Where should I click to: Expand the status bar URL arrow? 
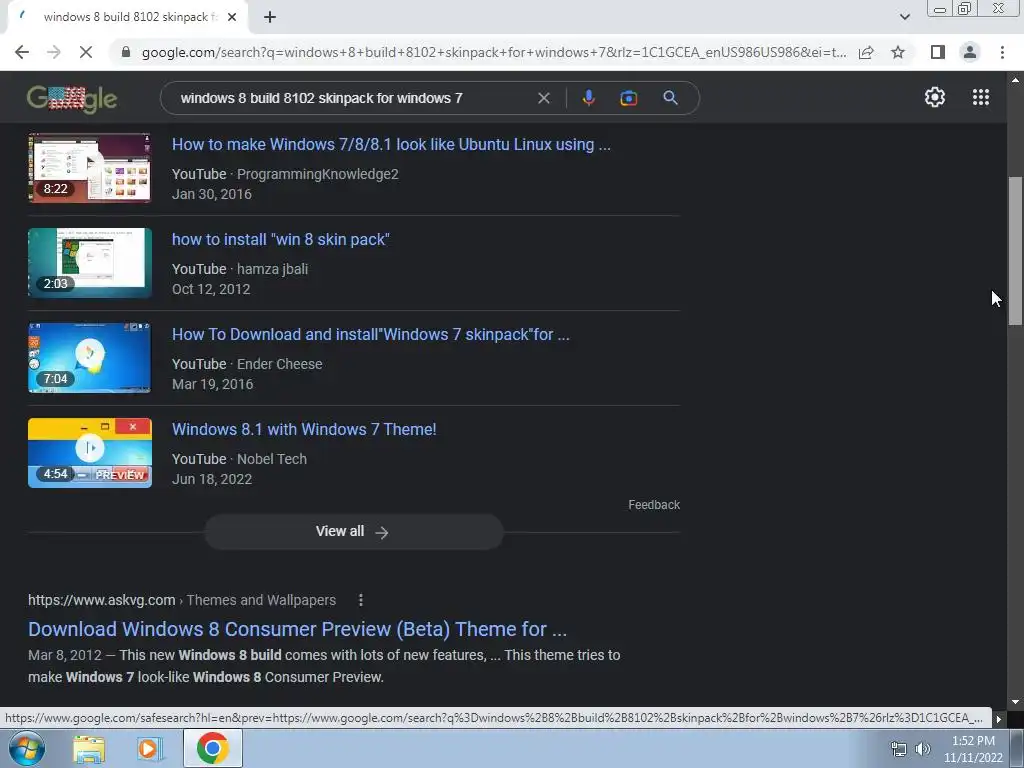[999, 719]
